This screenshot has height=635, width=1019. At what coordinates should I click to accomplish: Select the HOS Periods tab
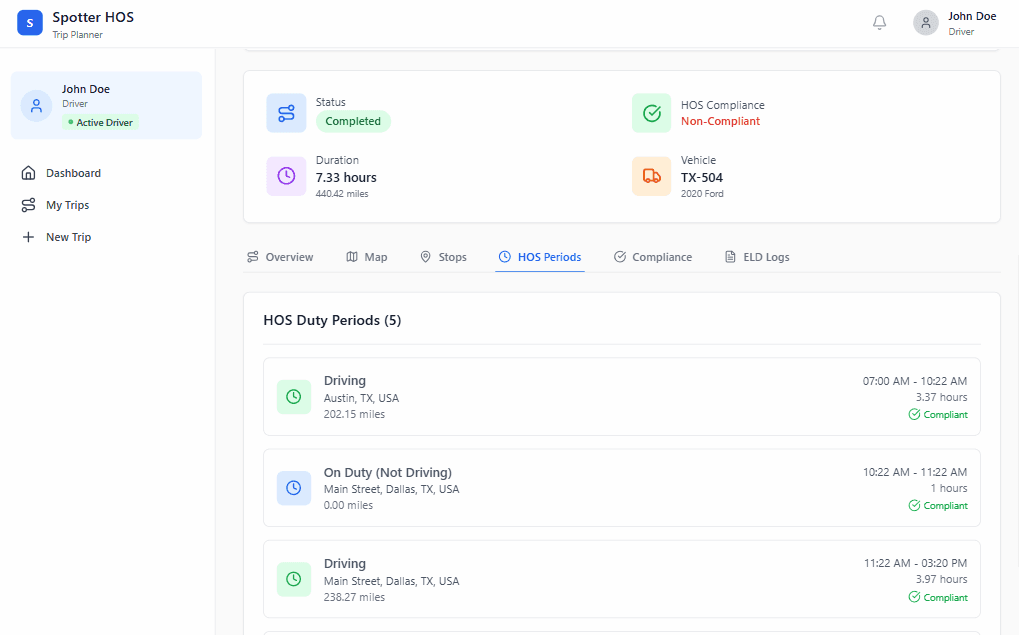click(540, 257)
